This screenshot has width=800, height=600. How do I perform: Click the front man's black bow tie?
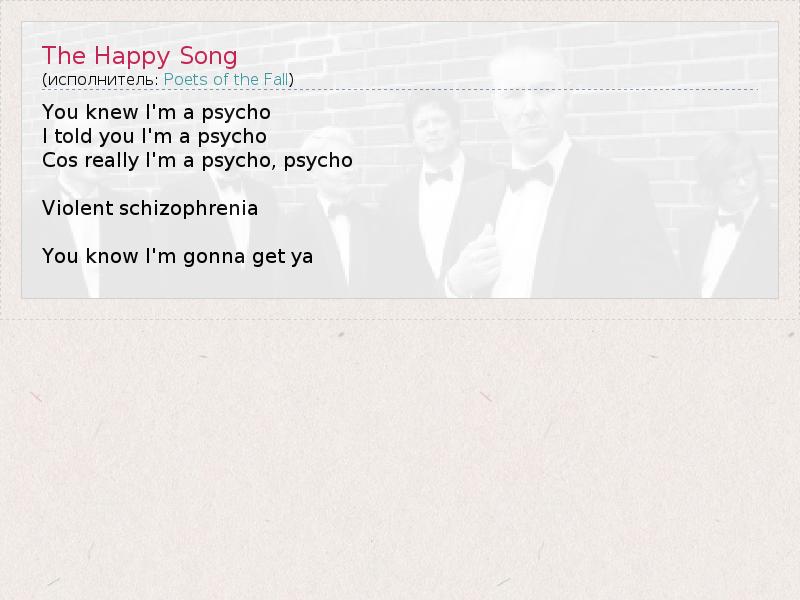531,176
